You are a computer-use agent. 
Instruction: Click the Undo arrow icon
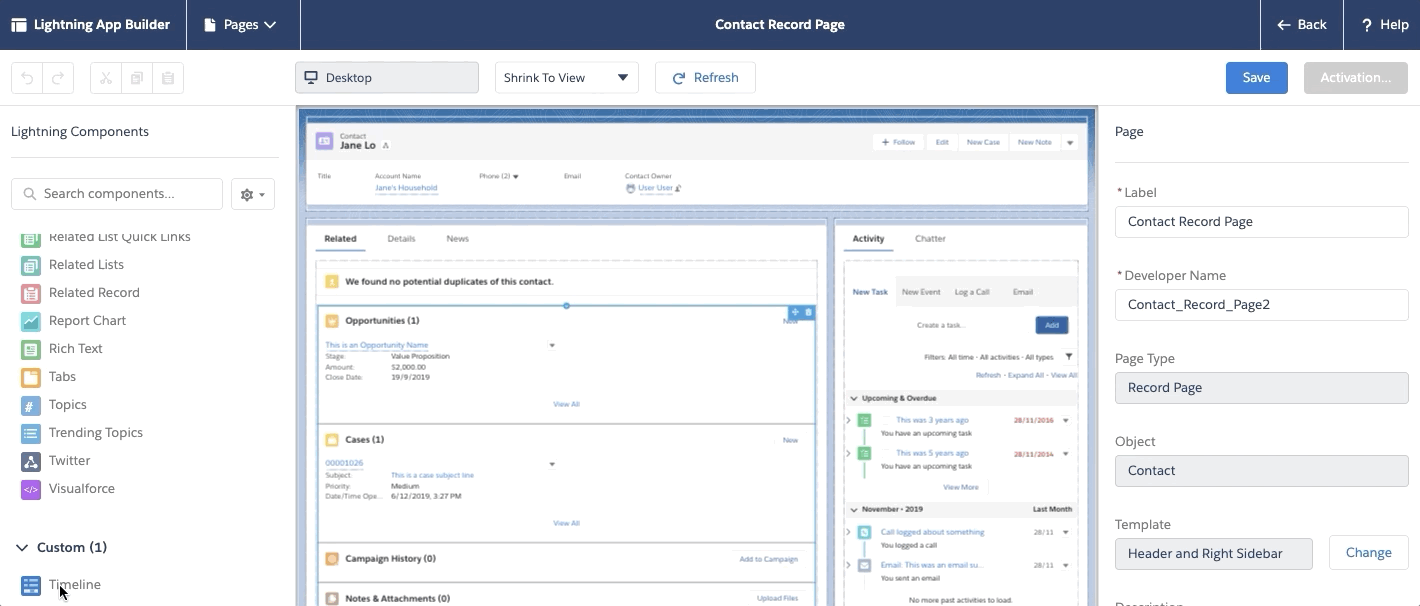(x=27, y=78)
